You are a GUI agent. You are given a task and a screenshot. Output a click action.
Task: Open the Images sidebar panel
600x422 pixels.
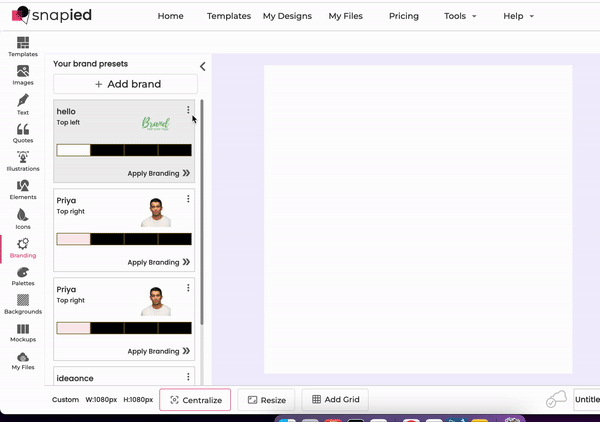(23, 75)
